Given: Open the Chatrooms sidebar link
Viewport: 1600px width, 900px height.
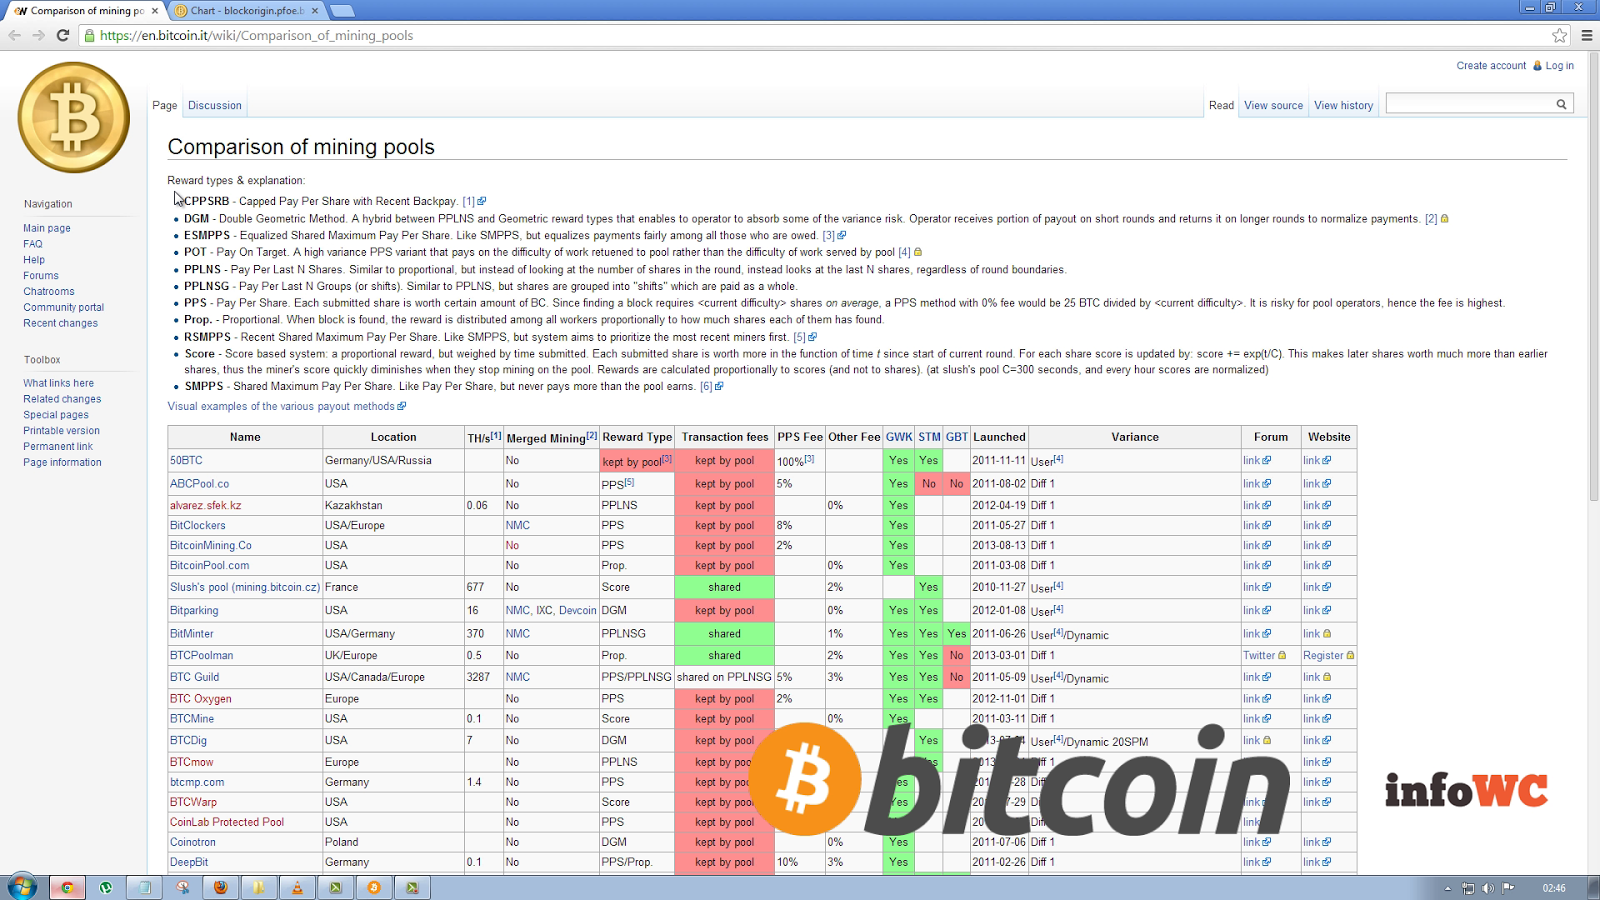Looking at the screenshot, I should tap(49, 292).
